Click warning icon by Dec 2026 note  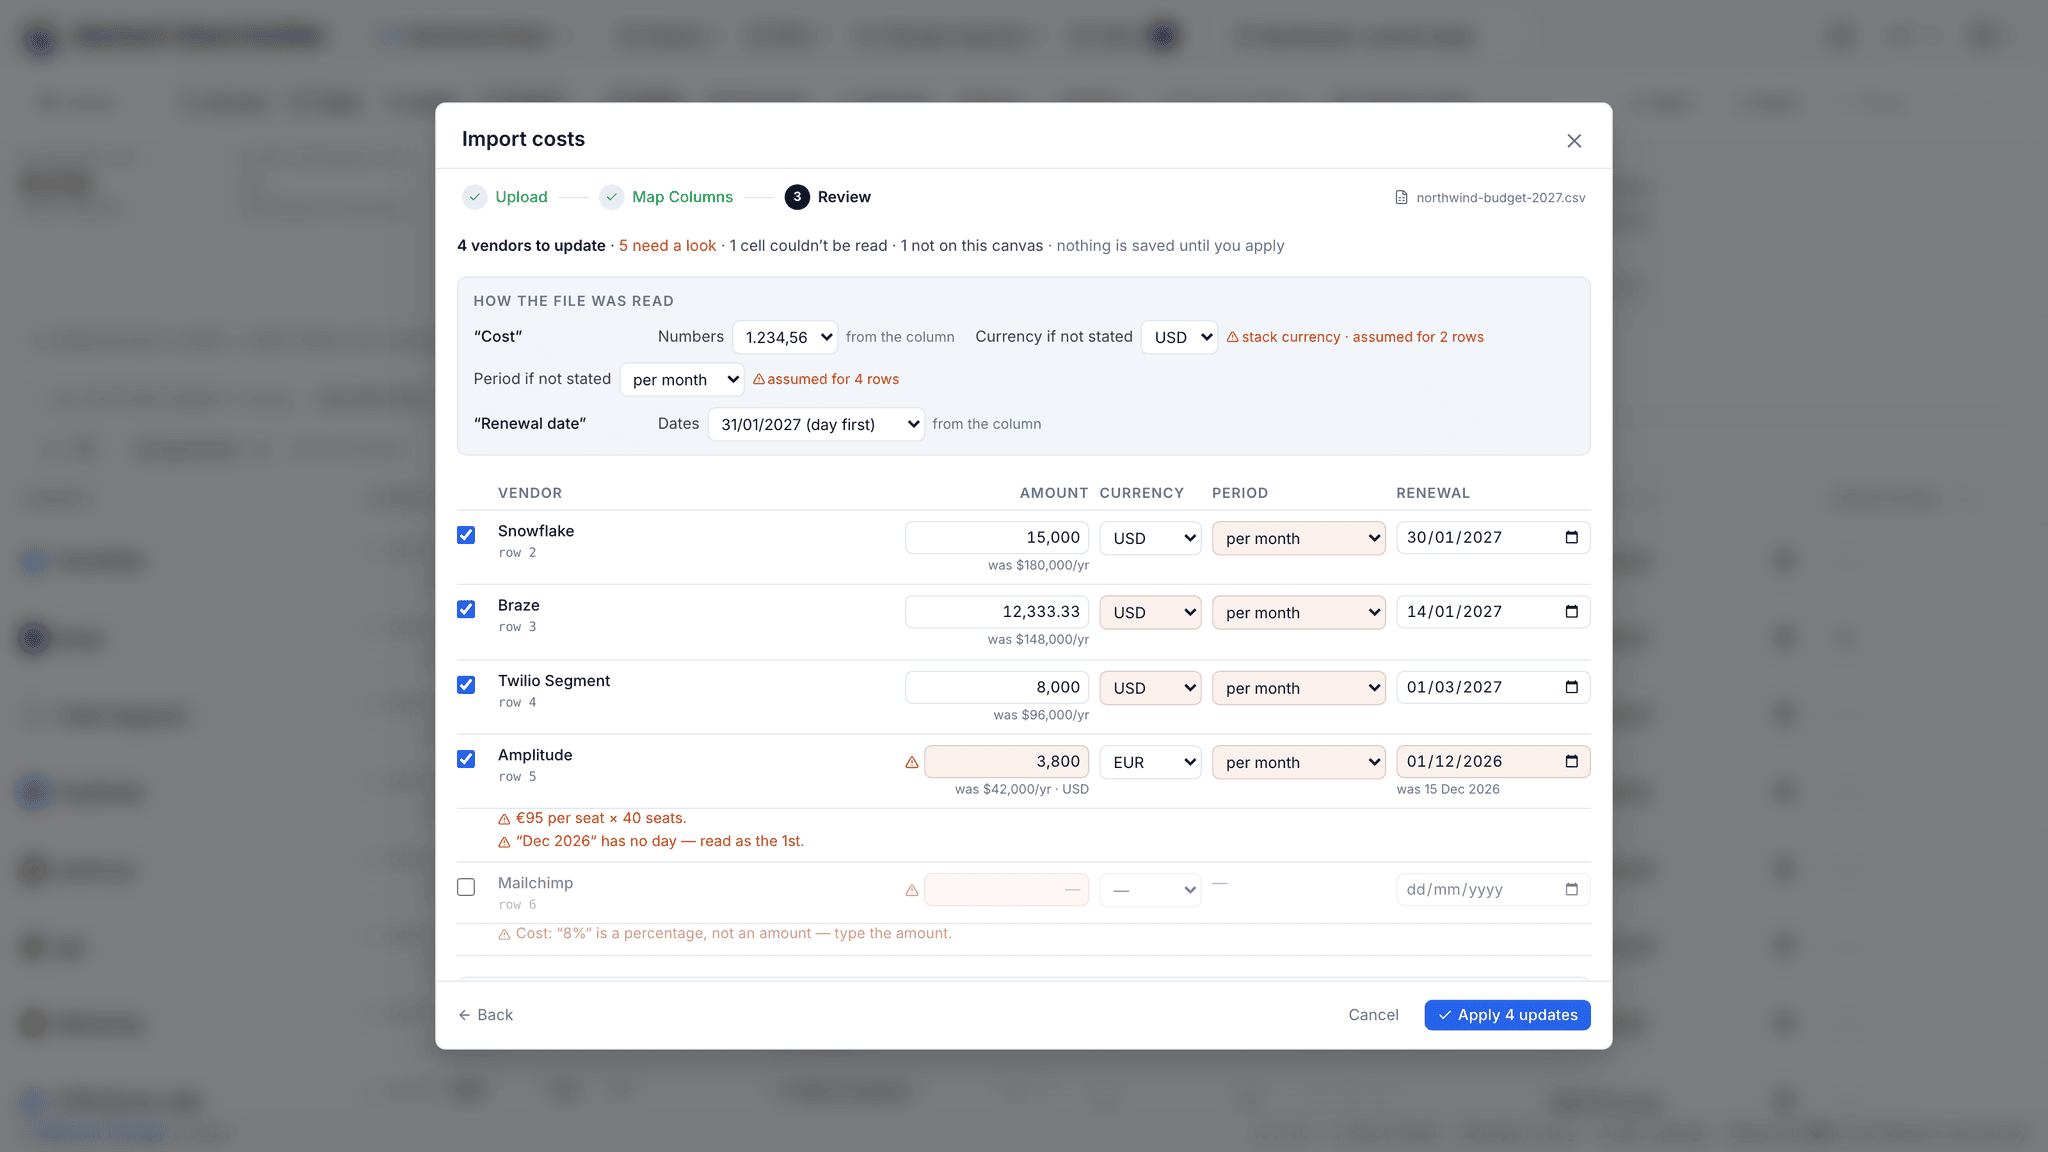point(504,842)
